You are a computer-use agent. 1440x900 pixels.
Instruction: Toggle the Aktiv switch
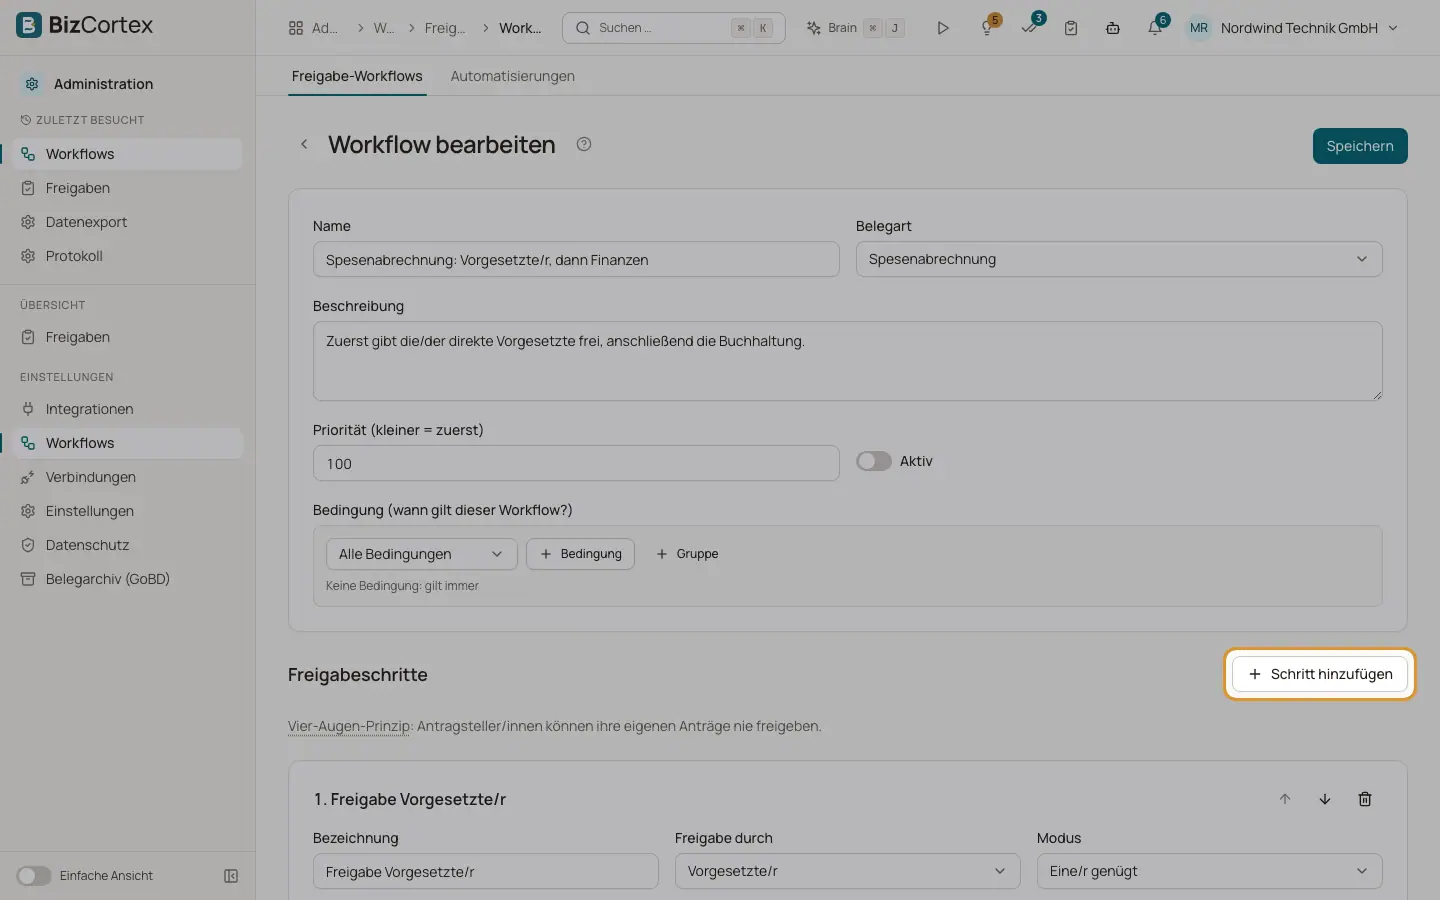pyautogui.click(x=874, y=461)
